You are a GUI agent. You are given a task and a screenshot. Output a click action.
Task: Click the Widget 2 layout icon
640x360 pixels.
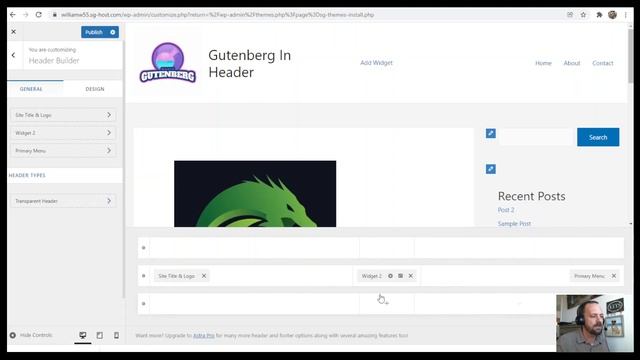pyautogui.click(x=400, y=276)
